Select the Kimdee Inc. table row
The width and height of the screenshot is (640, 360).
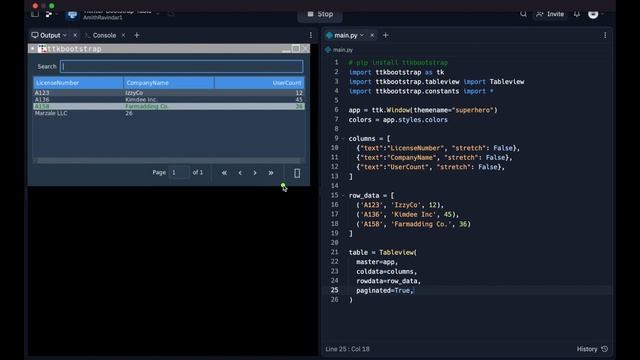(x=169, y=100)
